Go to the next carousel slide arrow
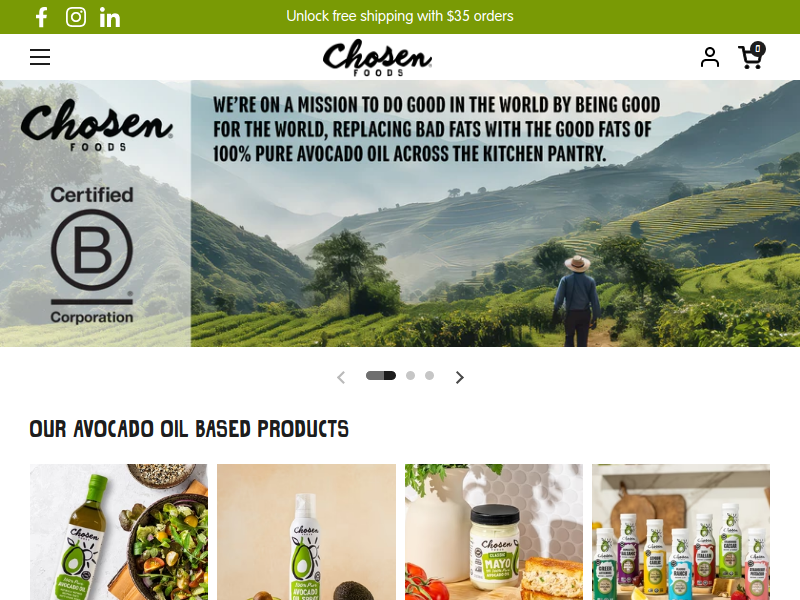800x600 pixels. [460, 377]
